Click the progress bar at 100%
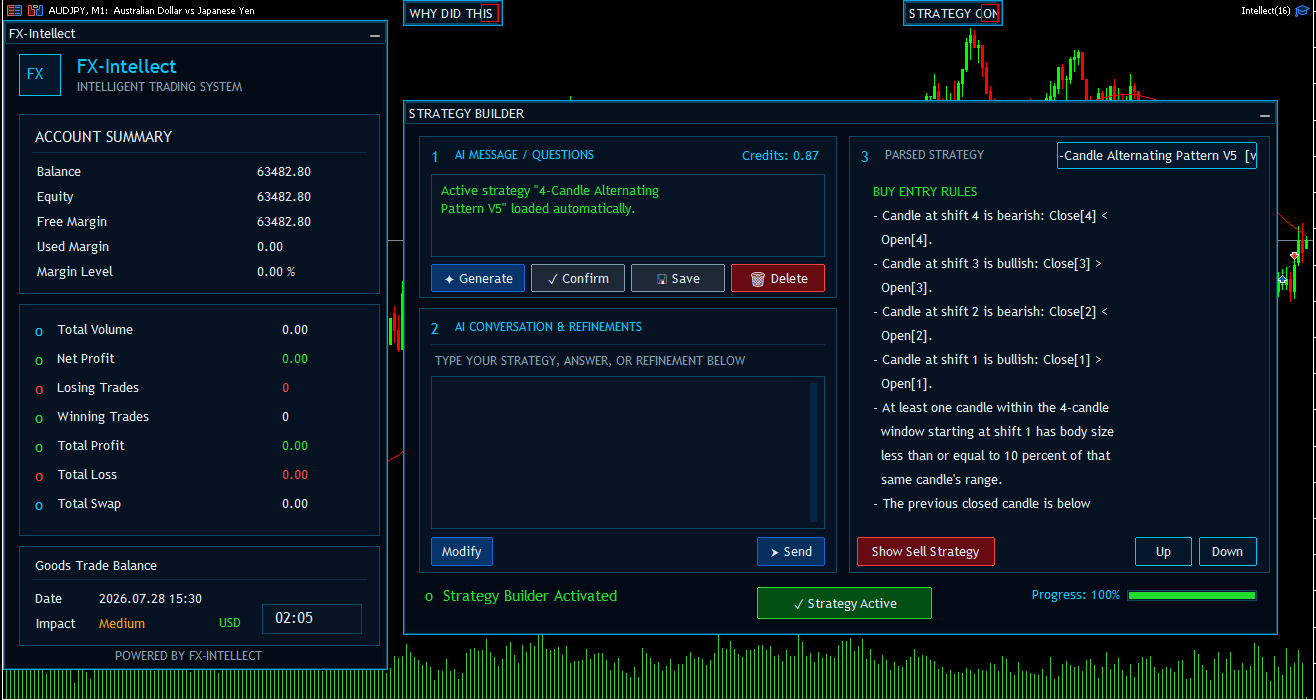The width and height of the screenshot is (1316, 700). click(1192, 595)
